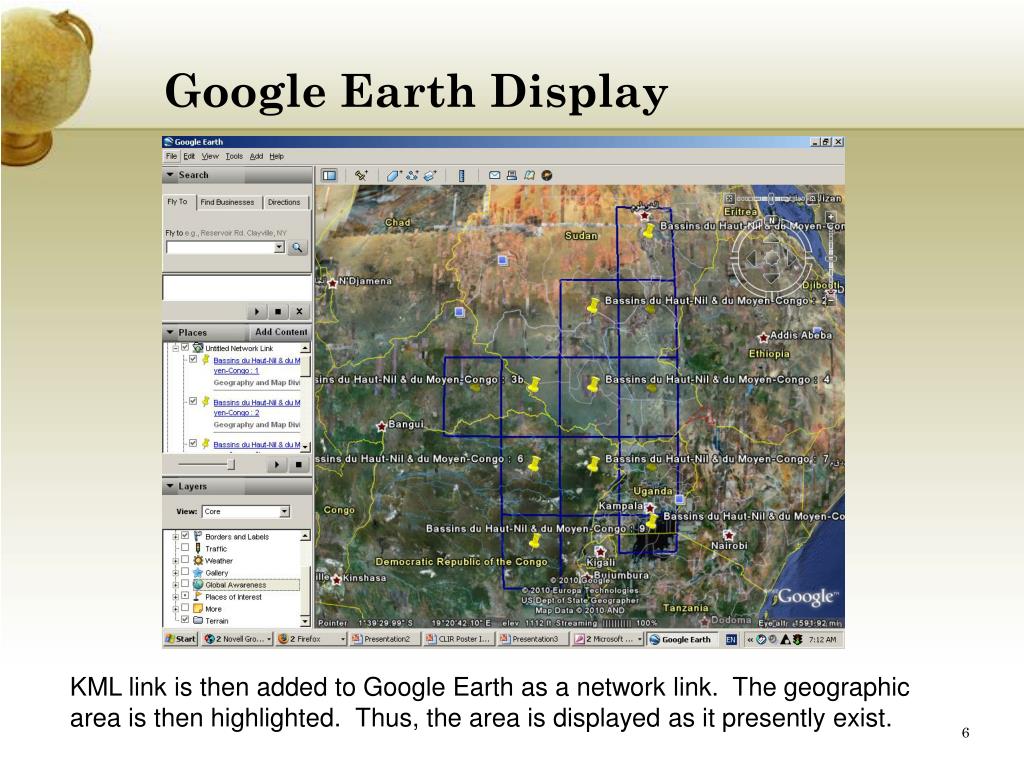Click the star marker for Bangui
Screen dimensions: 1024x768
[x=382, y=426]
